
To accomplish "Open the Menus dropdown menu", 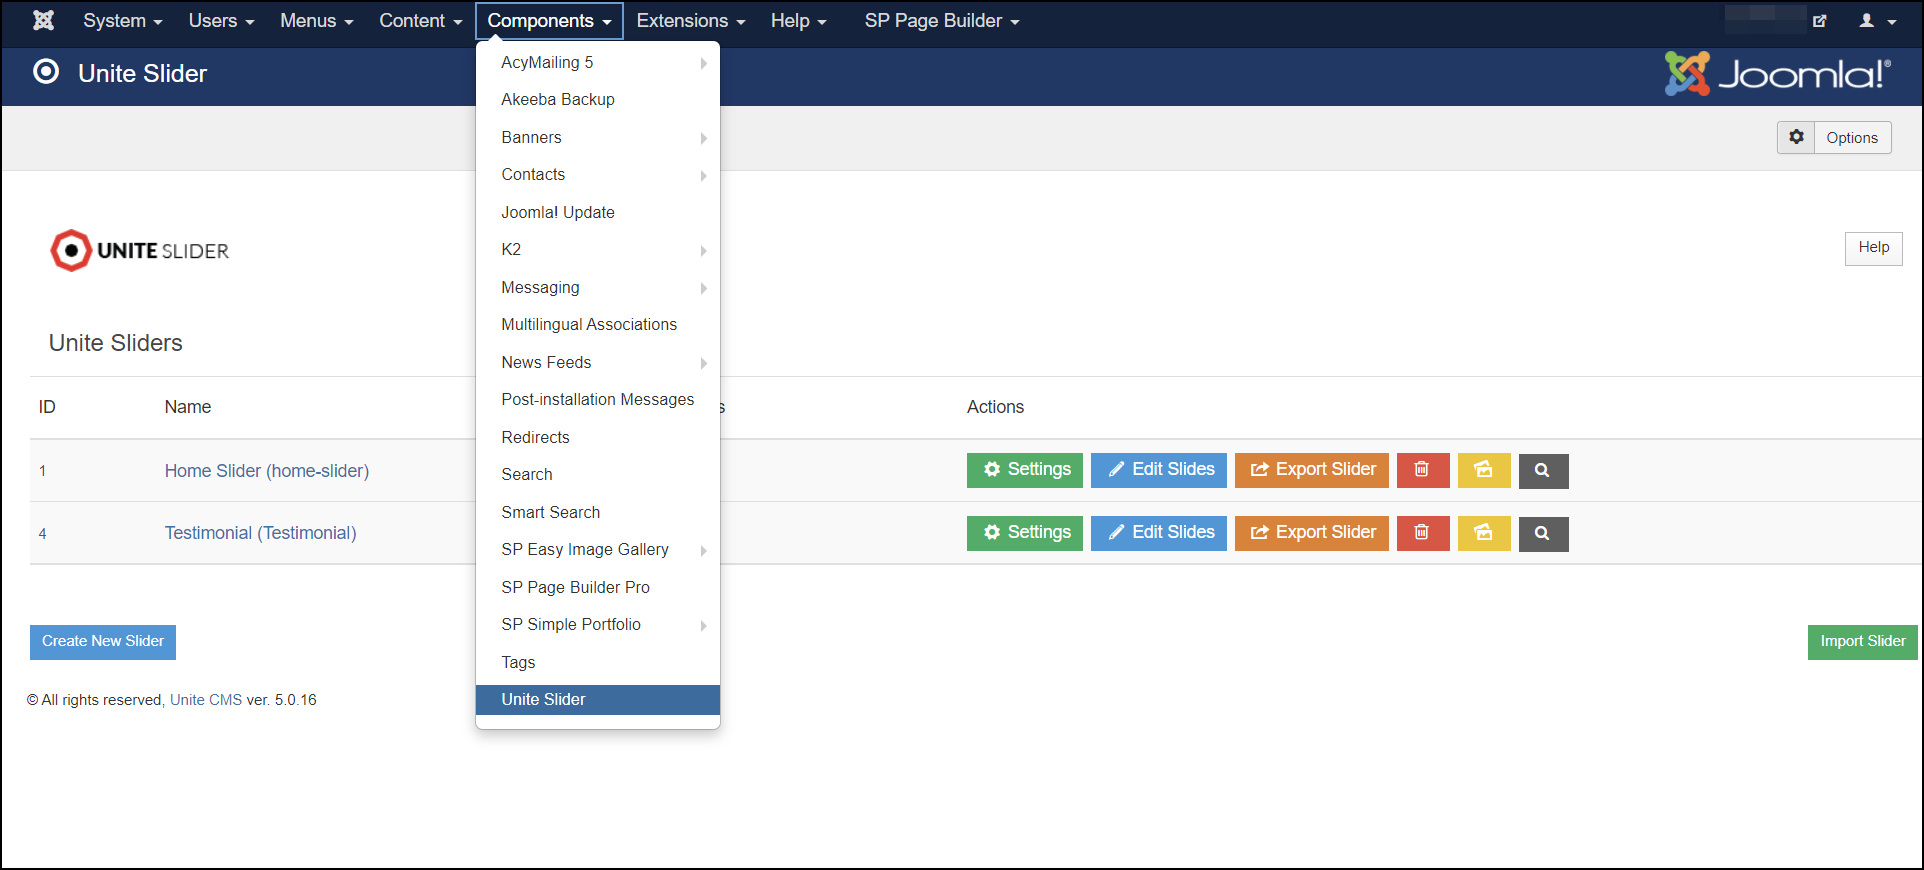I will pyautogui.click(x=316, y=21).
